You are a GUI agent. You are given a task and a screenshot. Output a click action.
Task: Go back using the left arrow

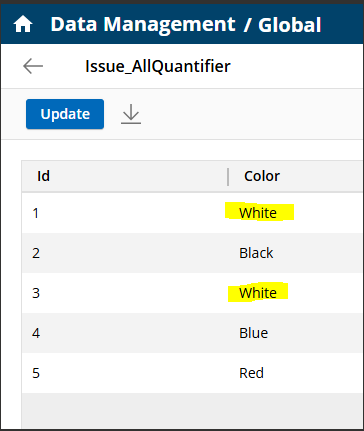click(x=33, y=66)
